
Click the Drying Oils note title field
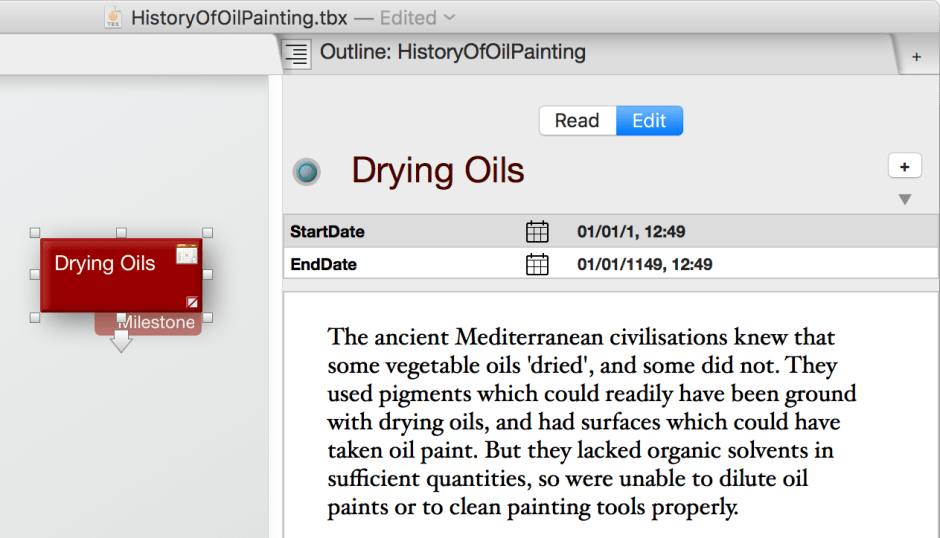[437, 171]
